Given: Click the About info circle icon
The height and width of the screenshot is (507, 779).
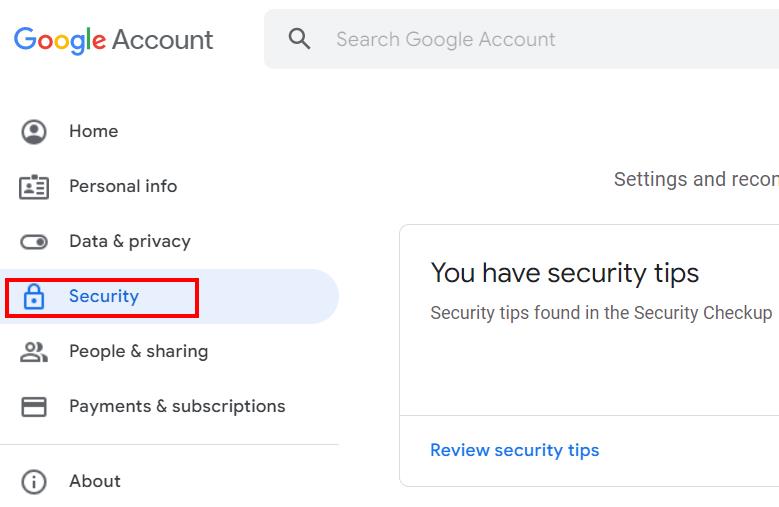Looking at the screenshot, I should (34, 482).
